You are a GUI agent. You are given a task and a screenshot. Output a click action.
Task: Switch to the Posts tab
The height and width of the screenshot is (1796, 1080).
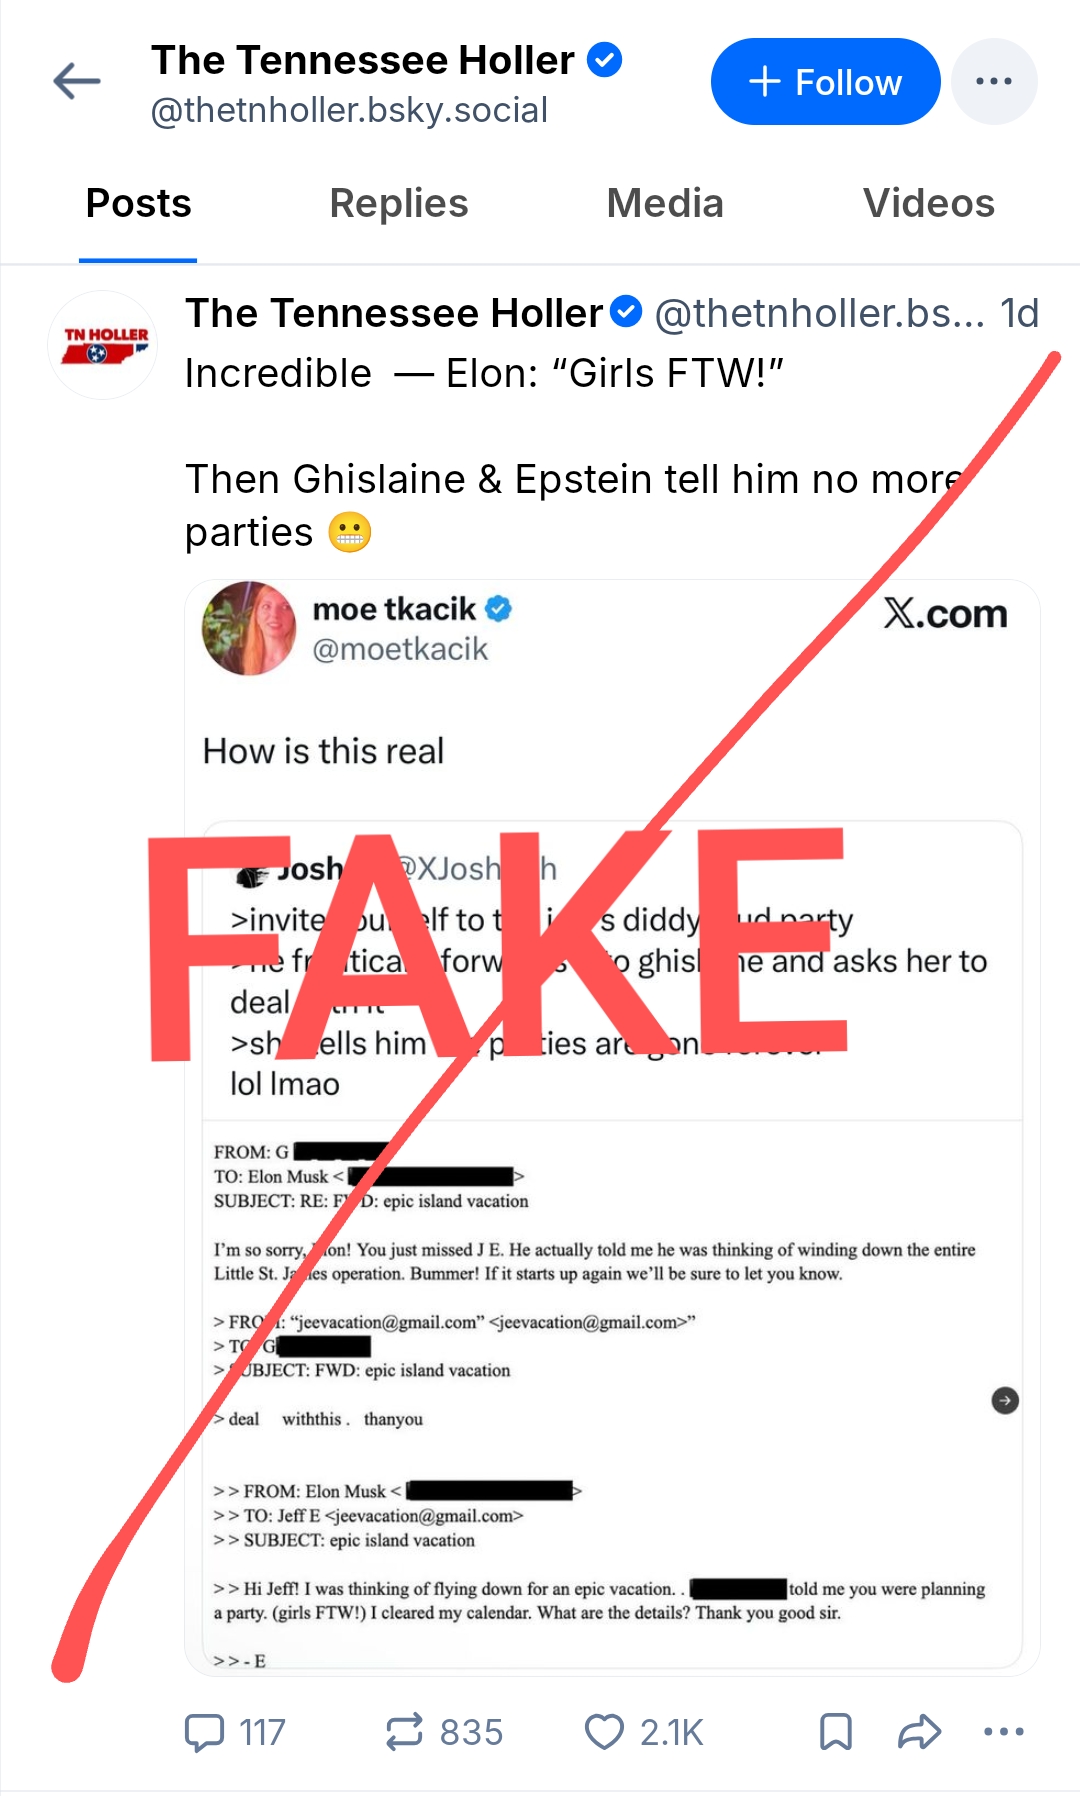pos(138,204)
